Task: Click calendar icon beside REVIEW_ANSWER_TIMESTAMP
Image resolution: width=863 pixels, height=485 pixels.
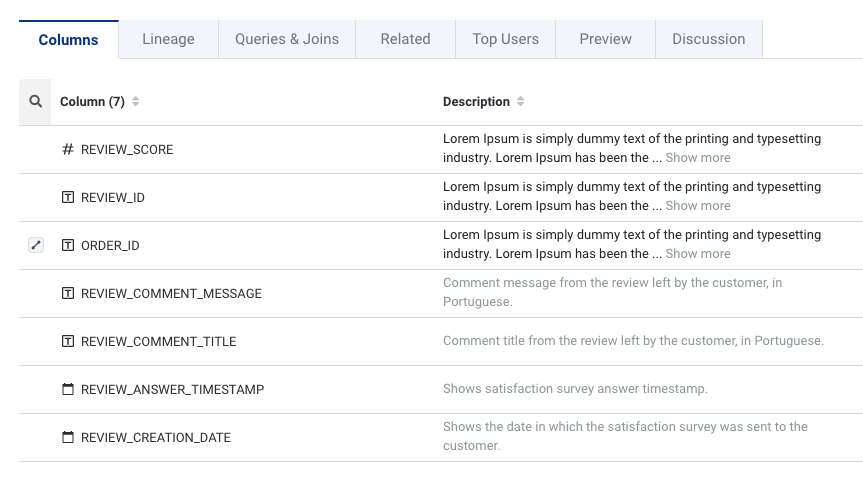Action: click(x=68, y=390)
